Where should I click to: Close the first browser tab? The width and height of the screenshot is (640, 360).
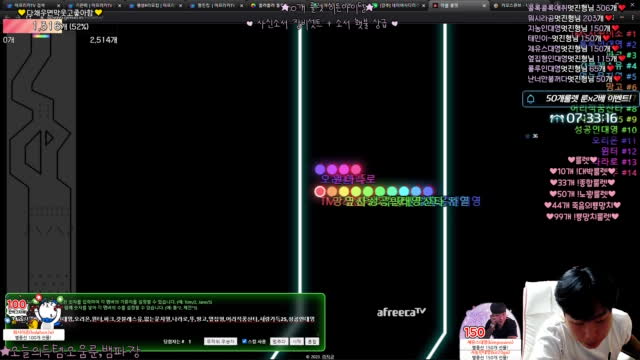tap(58, 6)
